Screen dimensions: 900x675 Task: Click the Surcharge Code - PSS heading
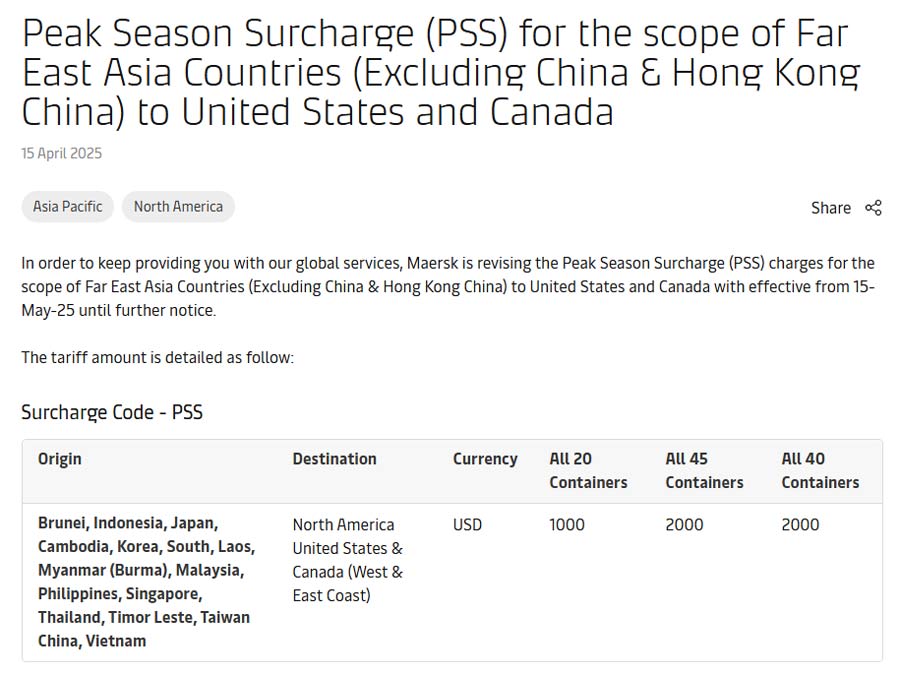[112, 412]
